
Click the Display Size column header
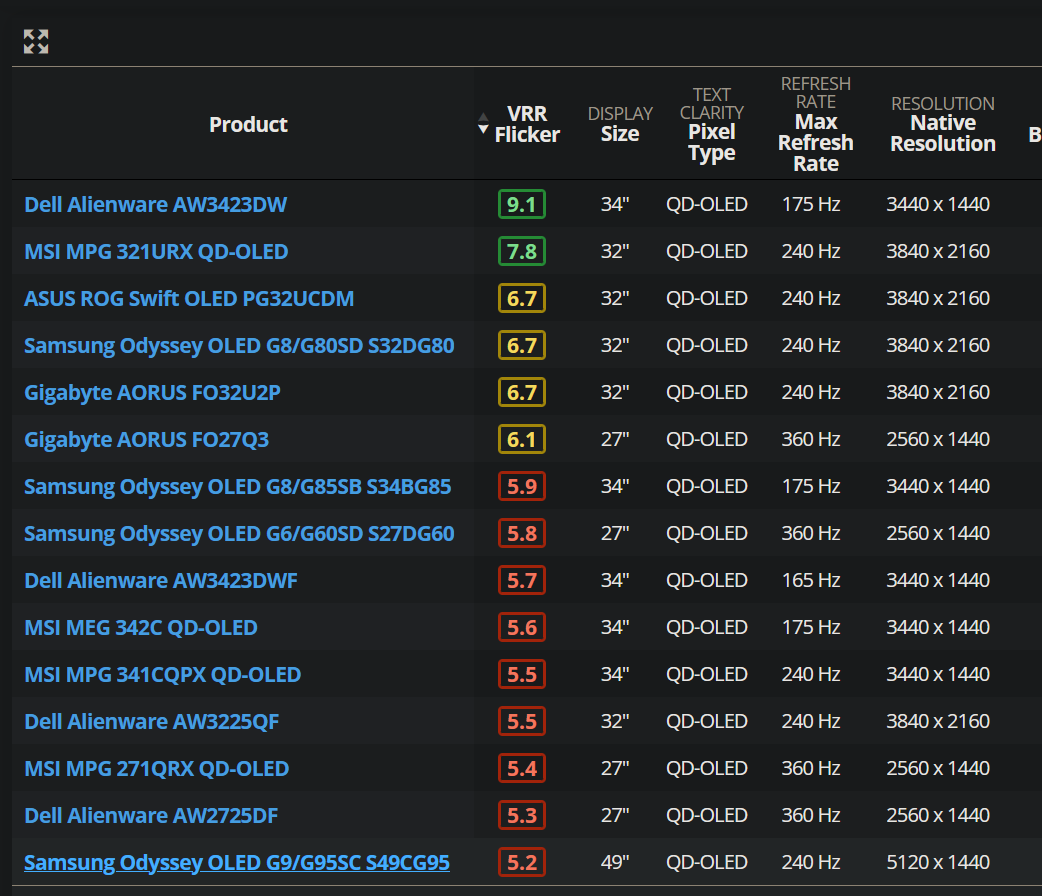(x=620, y=124)
